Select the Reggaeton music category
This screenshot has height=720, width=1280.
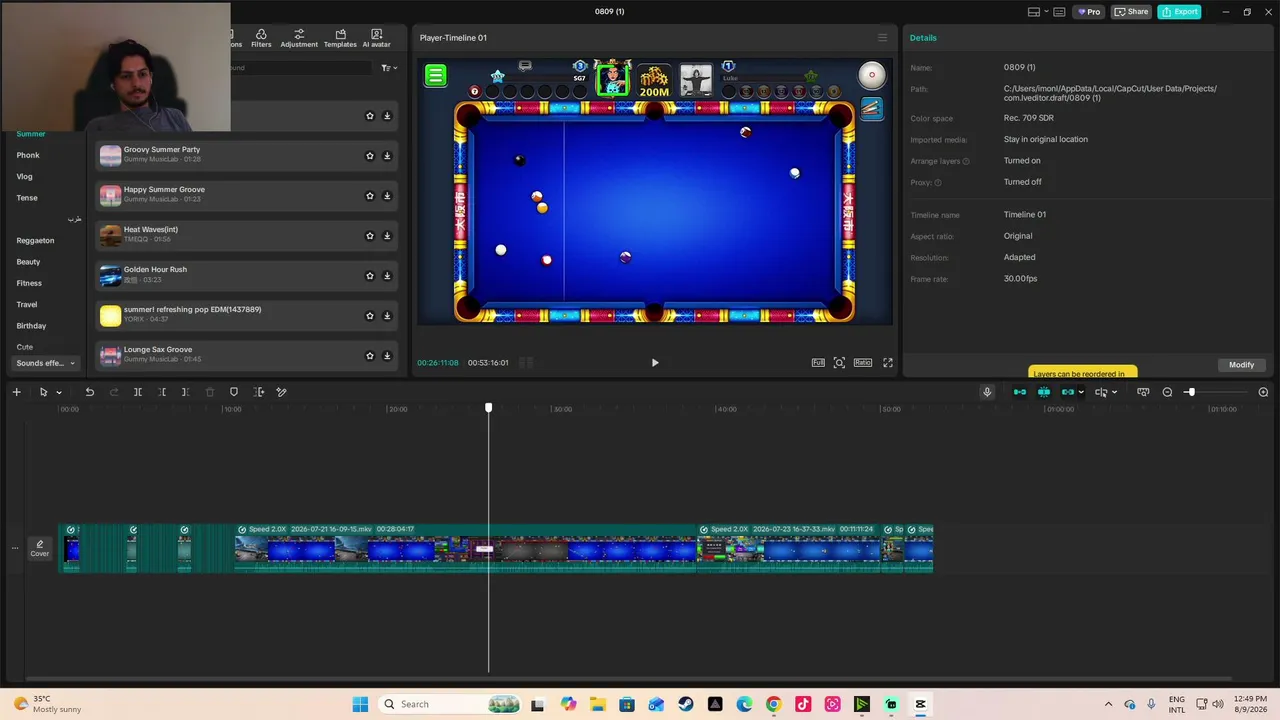pos(35,240)
